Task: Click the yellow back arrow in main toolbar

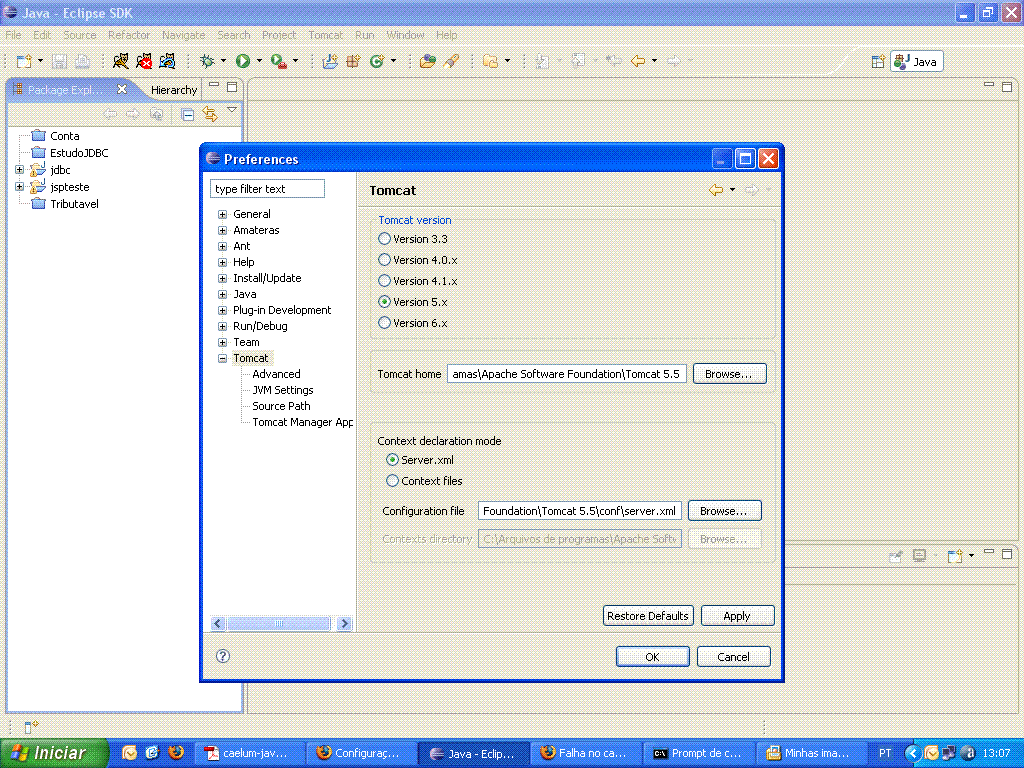Action: coord(638,61)
